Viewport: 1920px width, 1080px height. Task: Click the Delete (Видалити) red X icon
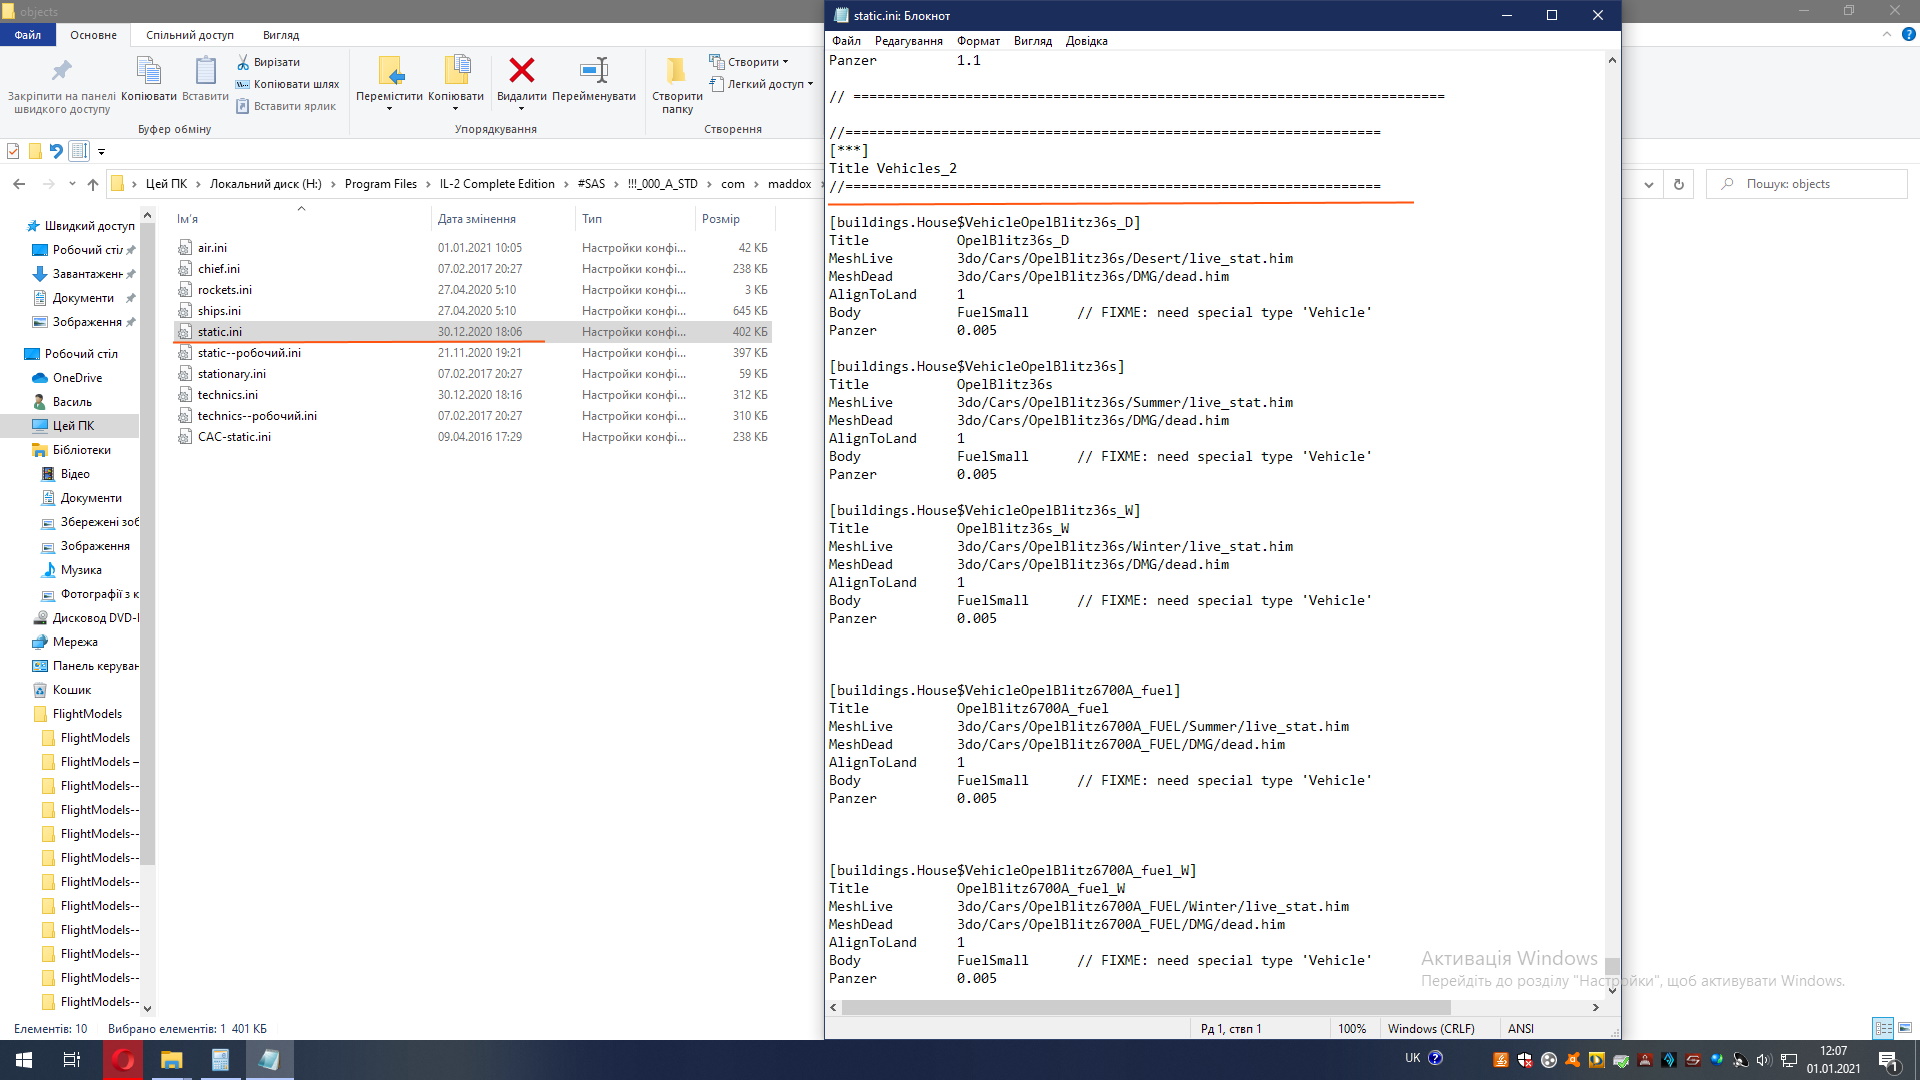tap(521, 71)
